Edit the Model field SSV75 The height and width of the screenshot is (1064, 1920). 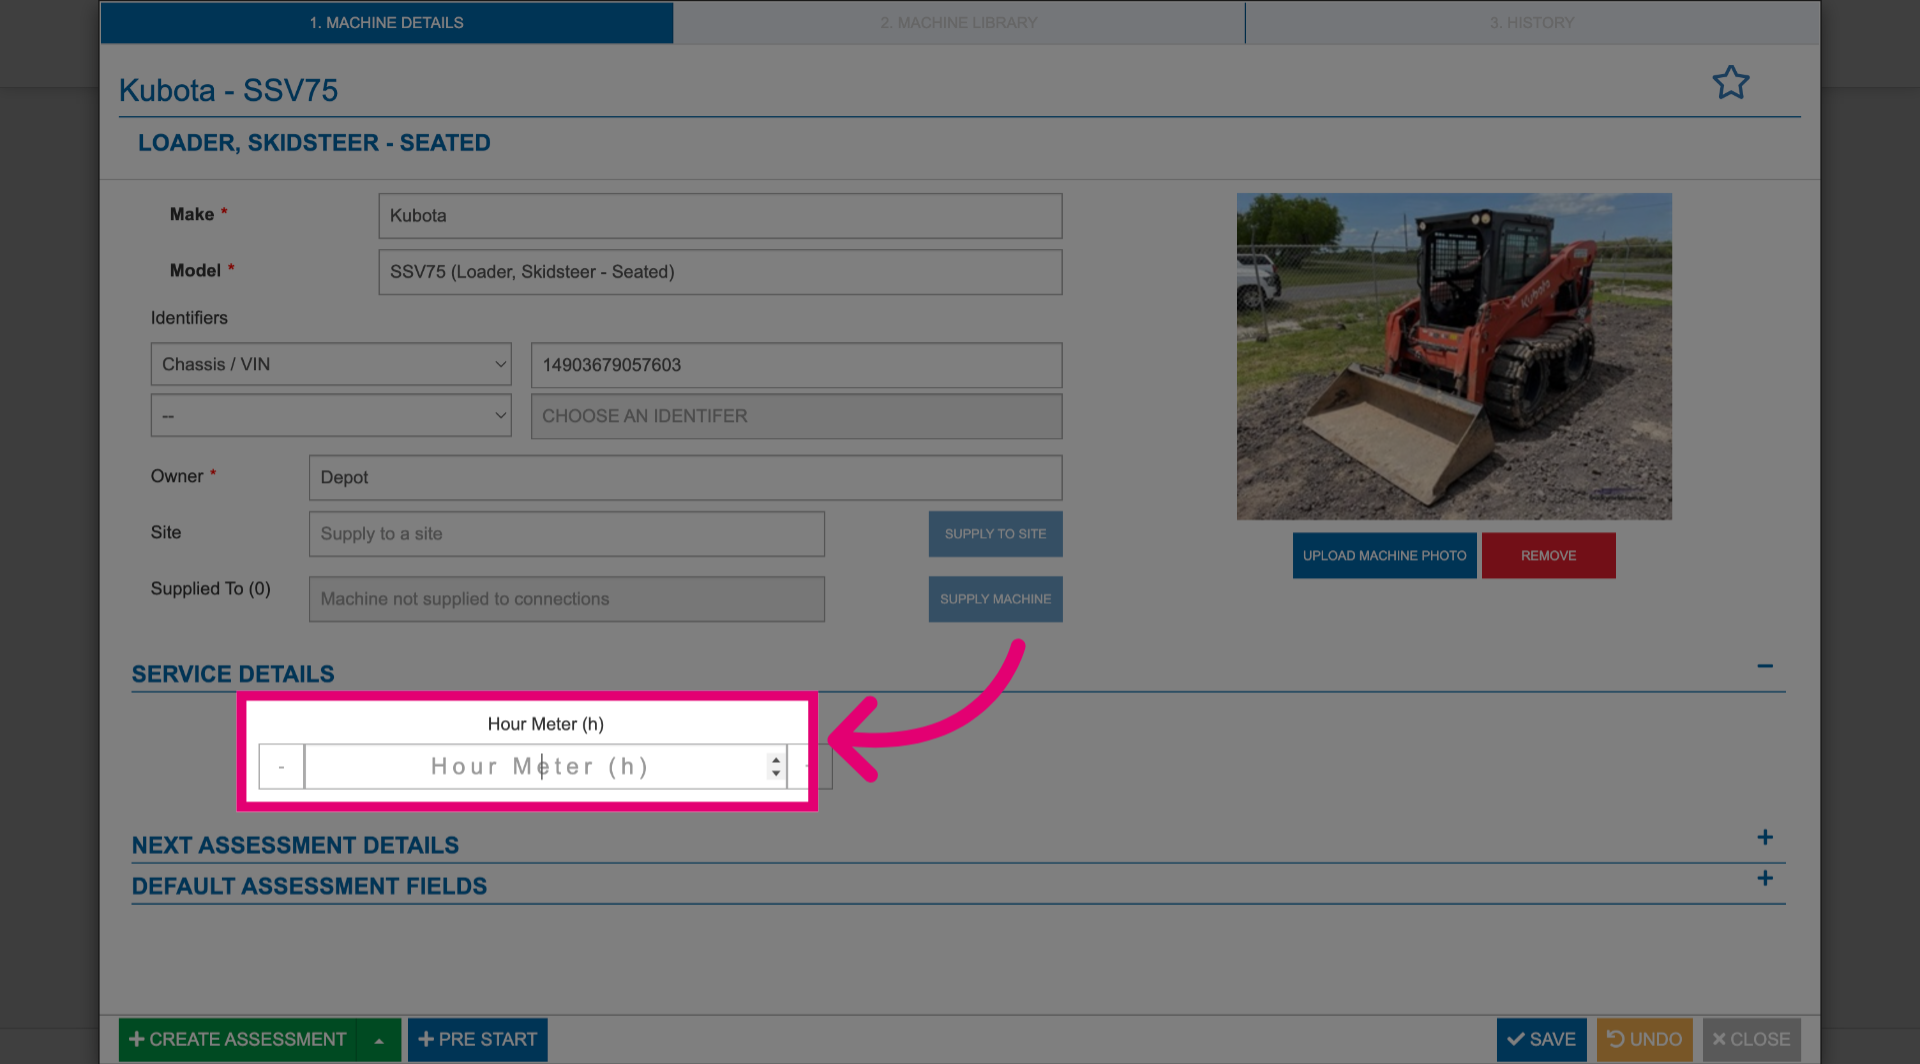(x=720, y=272)
